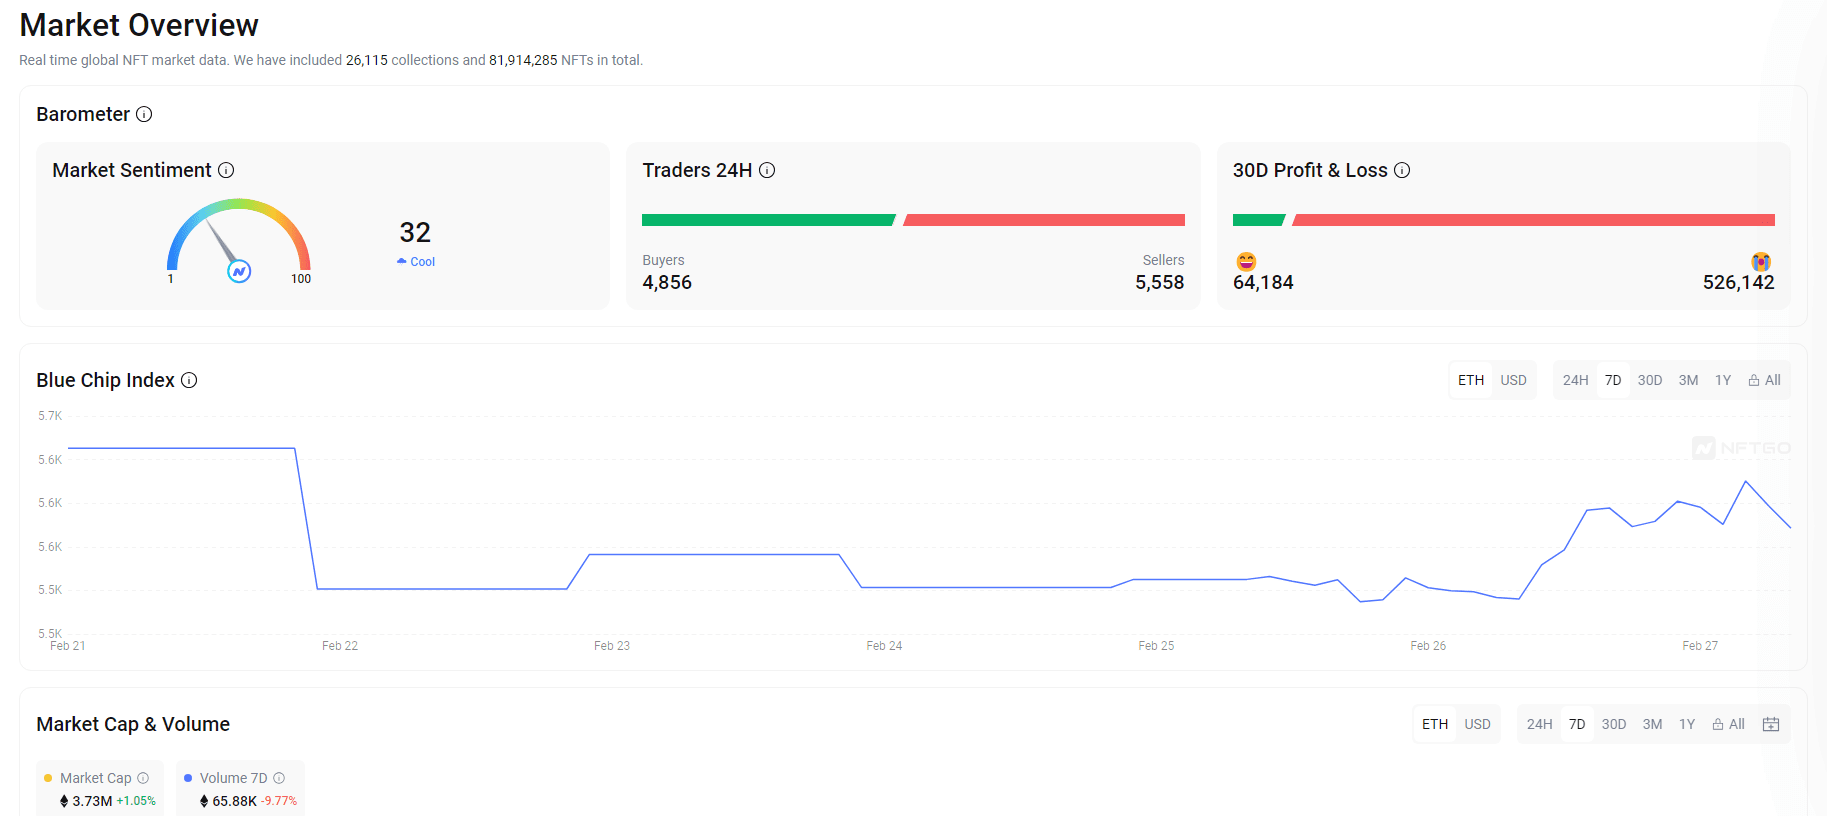This screenshot has height=816, width=1827.
Task: Select locked All range for Blue Chip Index
Action: click(1765, 380)
